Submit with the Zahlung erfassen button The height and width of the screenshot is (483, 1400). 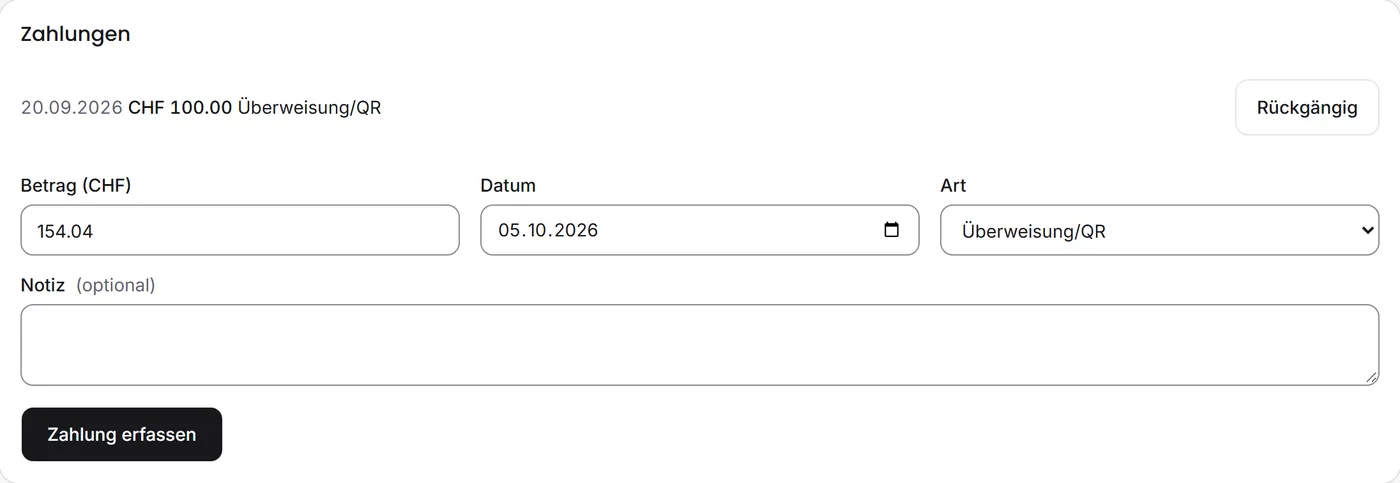click(x=121, y=434)
